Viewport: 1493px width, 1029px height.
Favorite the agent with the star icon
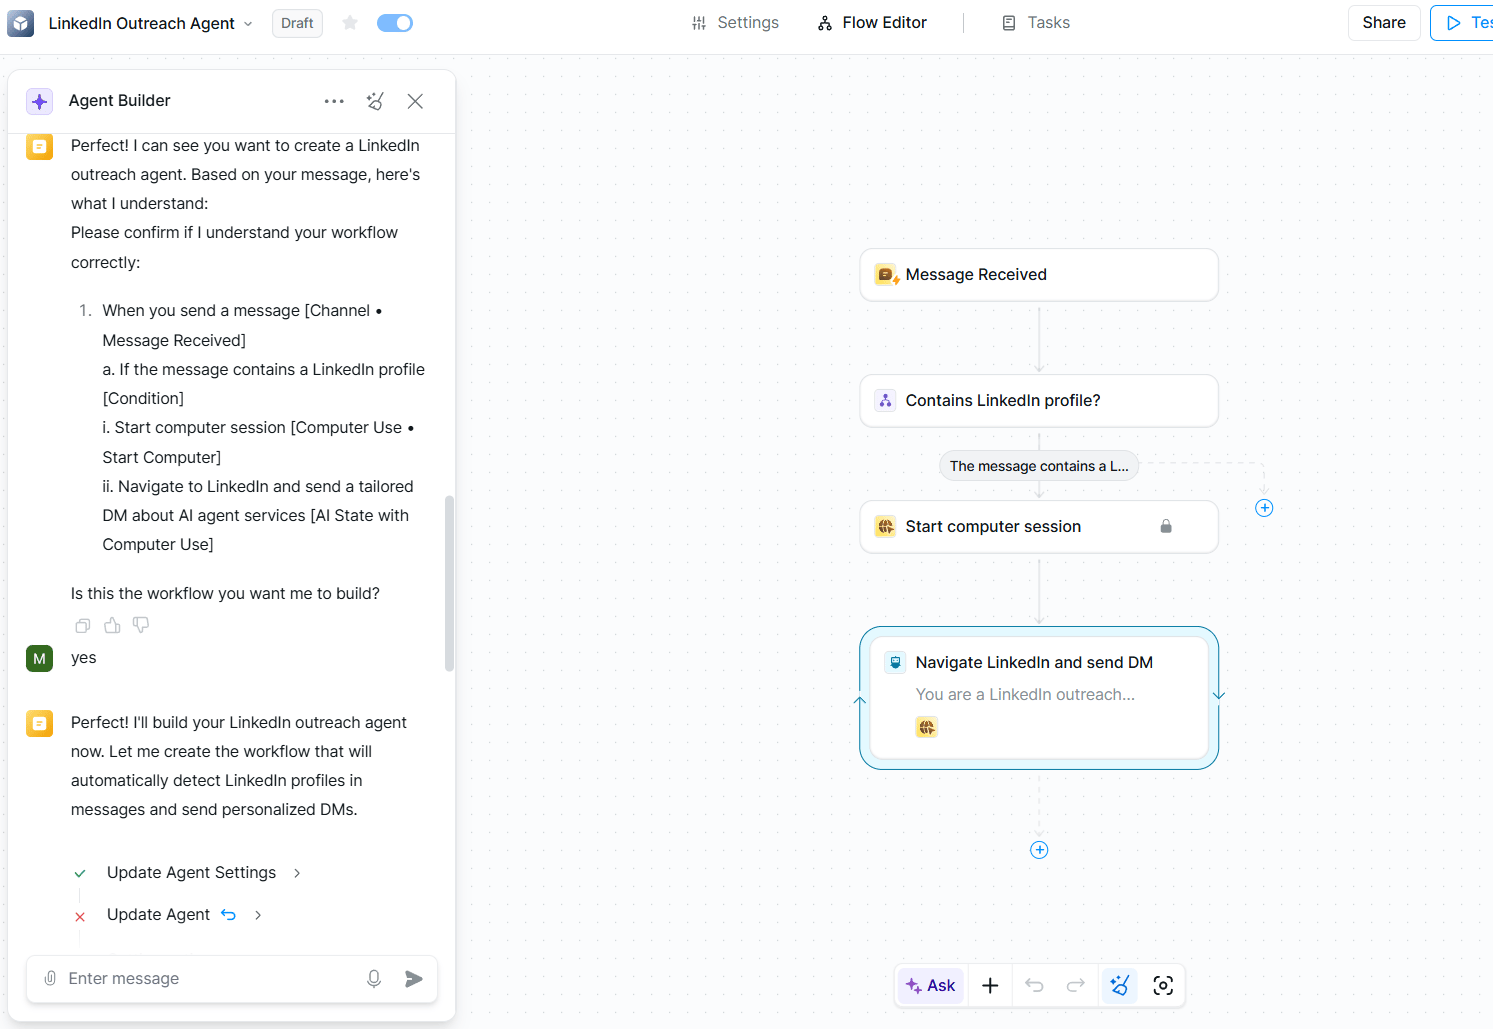350,23
